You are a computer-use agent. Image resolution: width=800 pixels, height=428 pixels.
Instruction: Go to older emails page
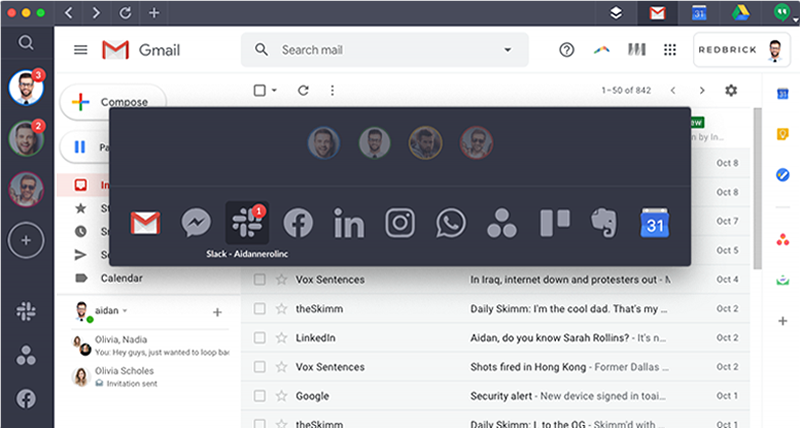click(x=702, y=90)
